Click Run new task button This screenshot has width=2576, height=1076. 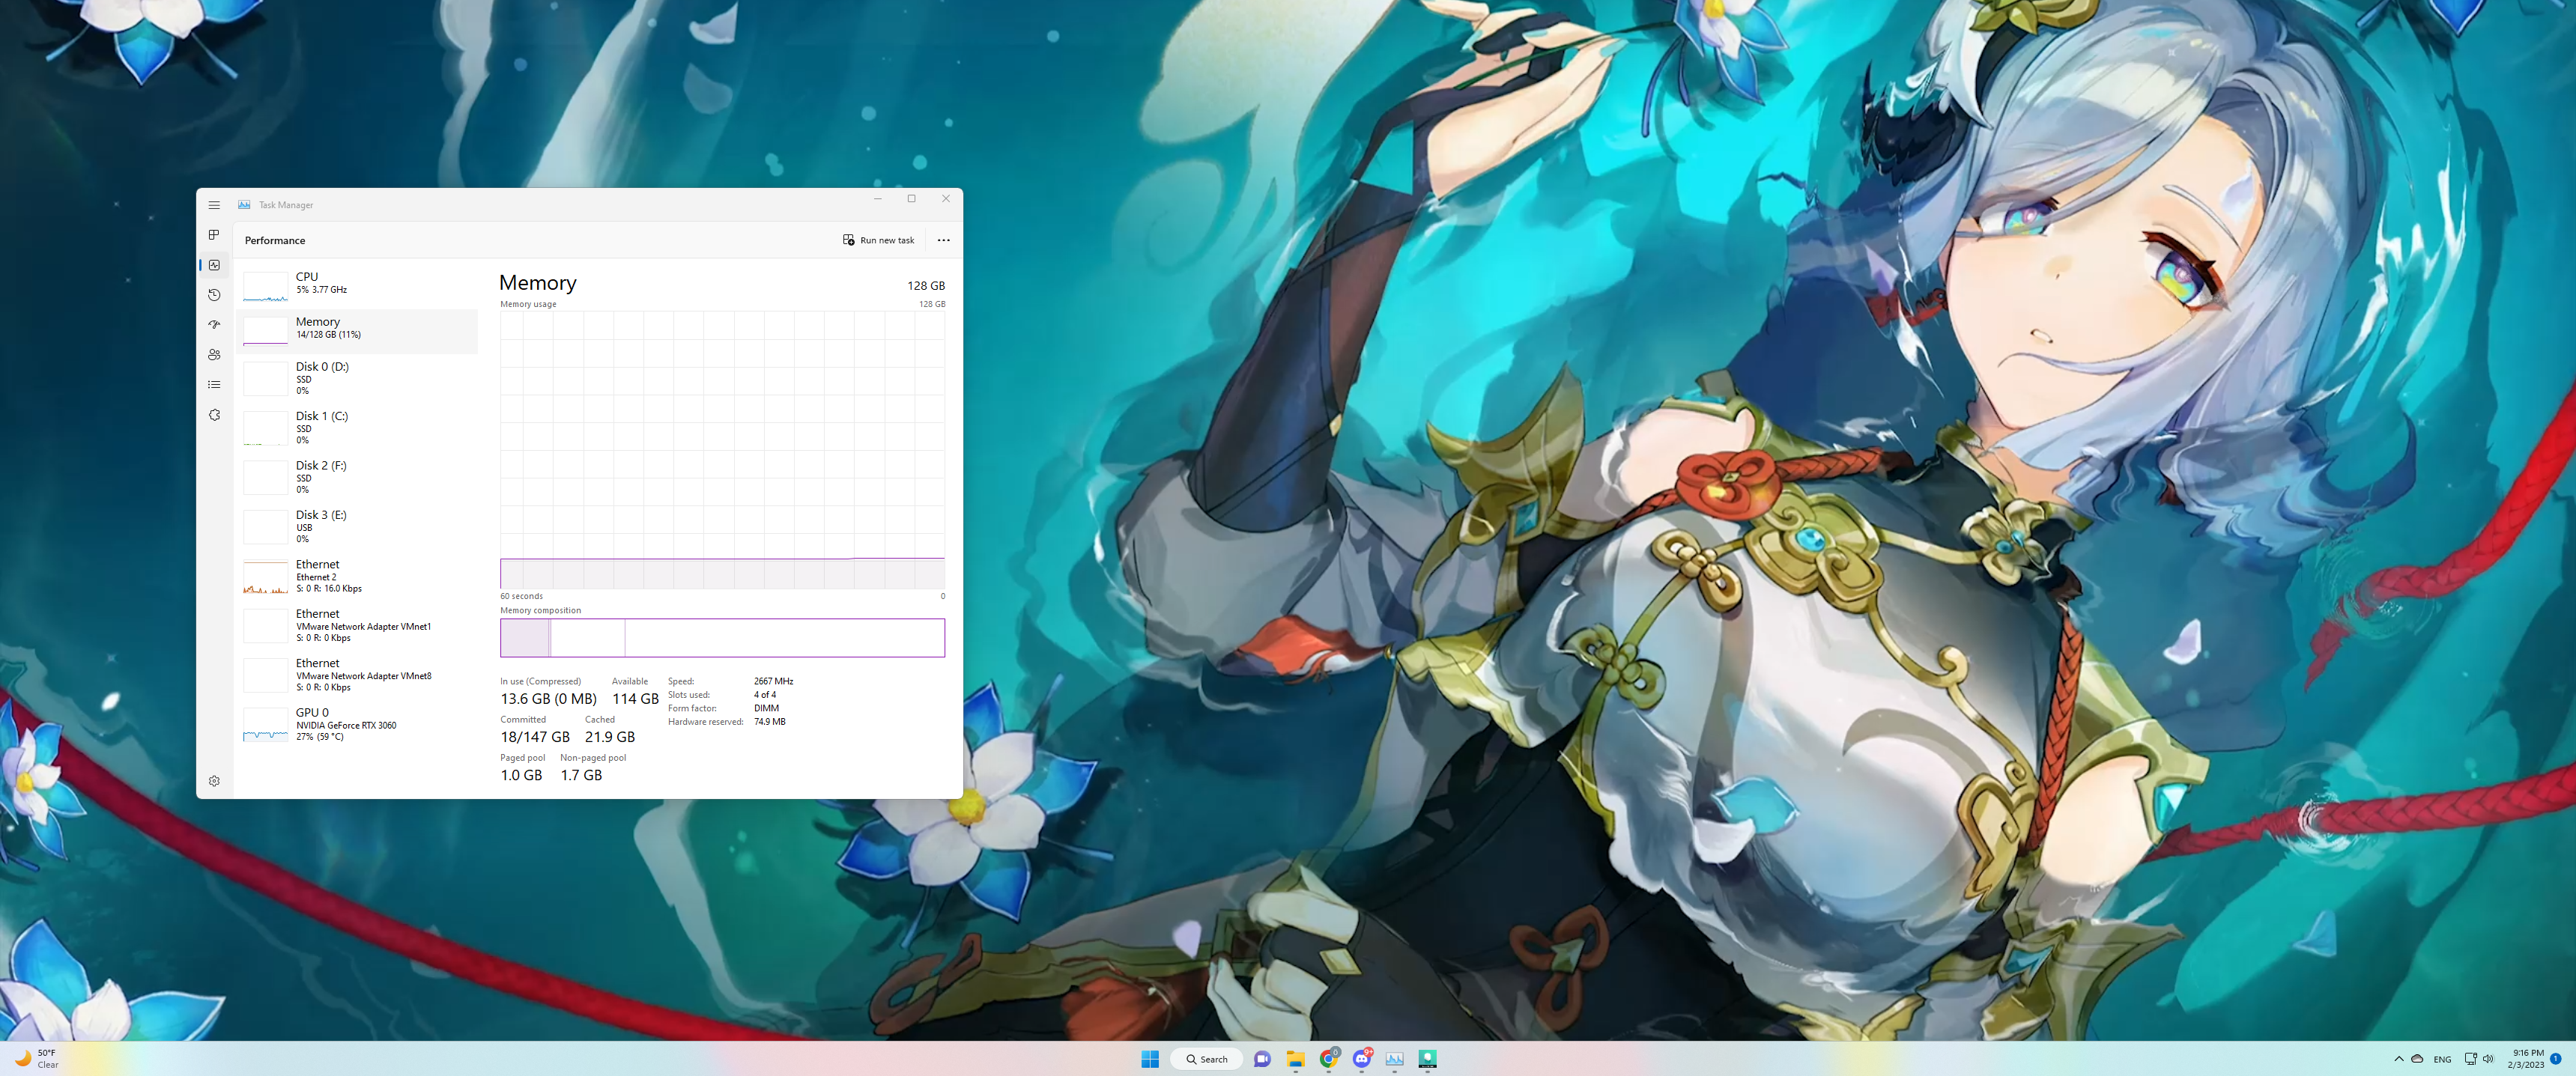point(878,240)
